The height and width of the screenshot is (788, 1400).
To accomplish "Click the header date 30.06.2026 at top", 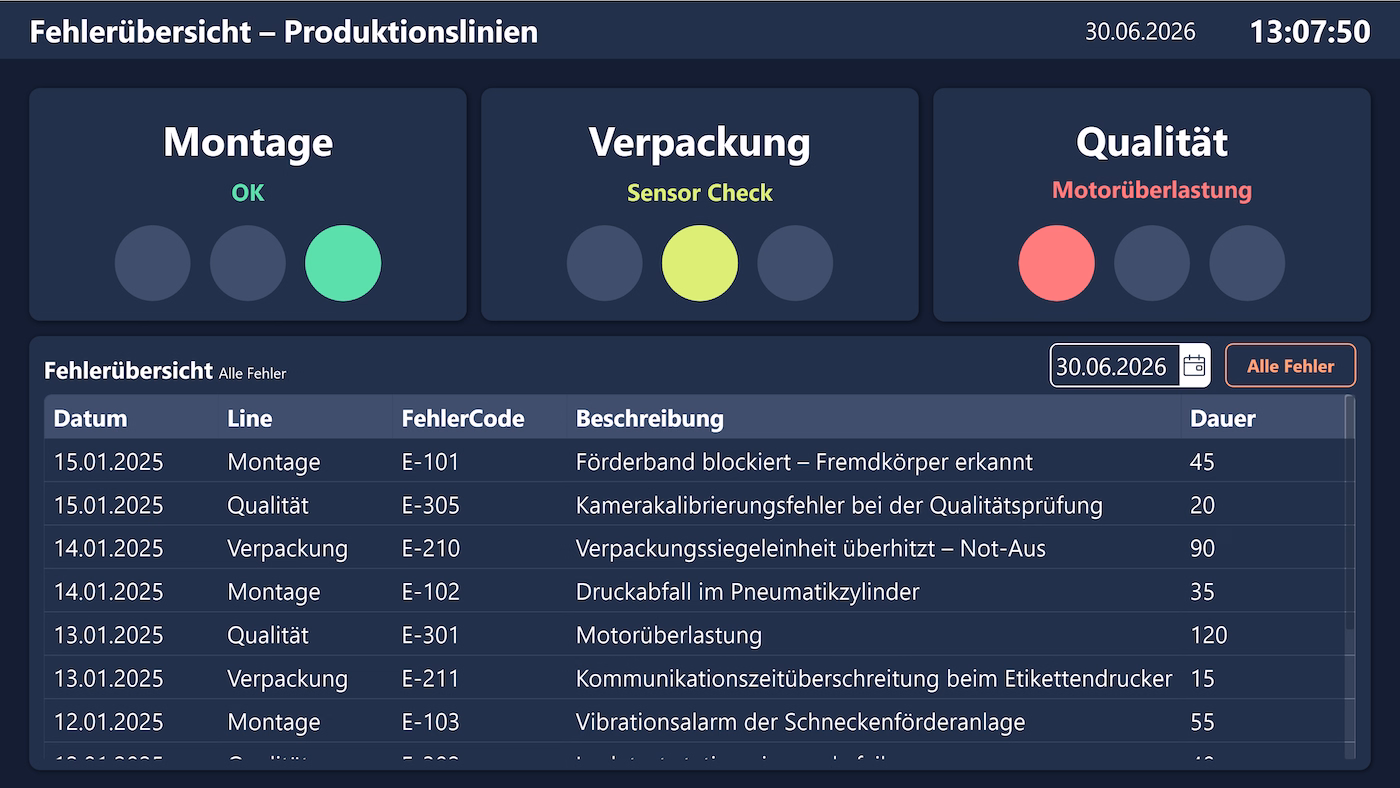I will coord(1140,31).
